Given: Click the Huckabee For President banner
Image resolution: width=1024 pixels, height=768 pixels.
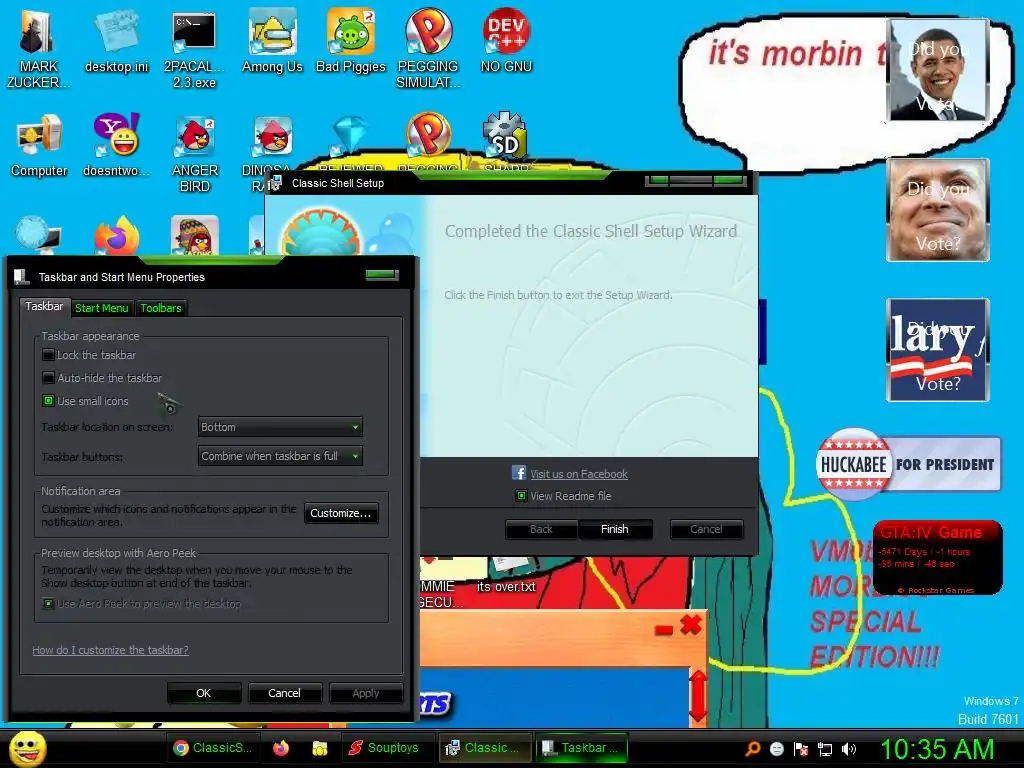Looking at the screenshot, I should 908,464.
